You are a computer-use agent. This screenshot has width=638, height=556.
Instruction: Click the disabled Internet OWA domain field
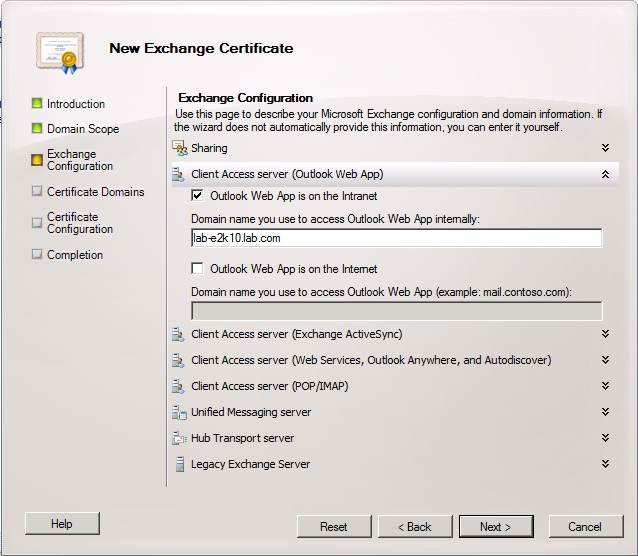(x=396, y=311)
